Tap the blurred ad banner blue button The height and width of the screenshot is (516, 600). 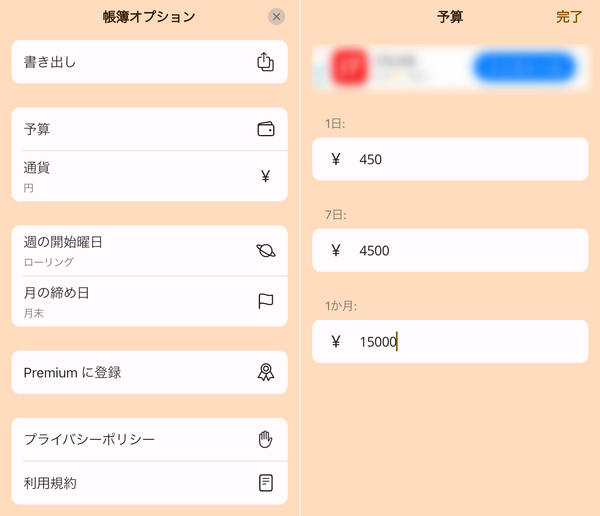tap(525, 68)
